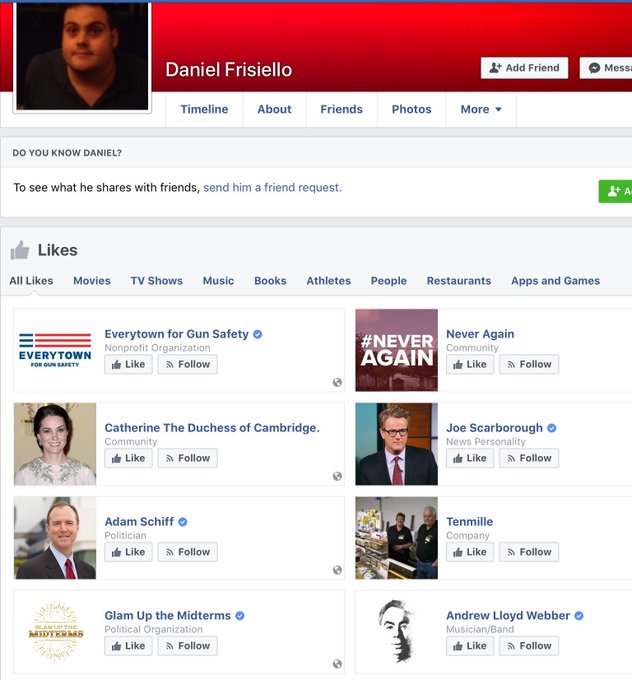Open the Daniel Frisiello profile picture
Viewport: 632px width, 680px height.
click(82, 56)
